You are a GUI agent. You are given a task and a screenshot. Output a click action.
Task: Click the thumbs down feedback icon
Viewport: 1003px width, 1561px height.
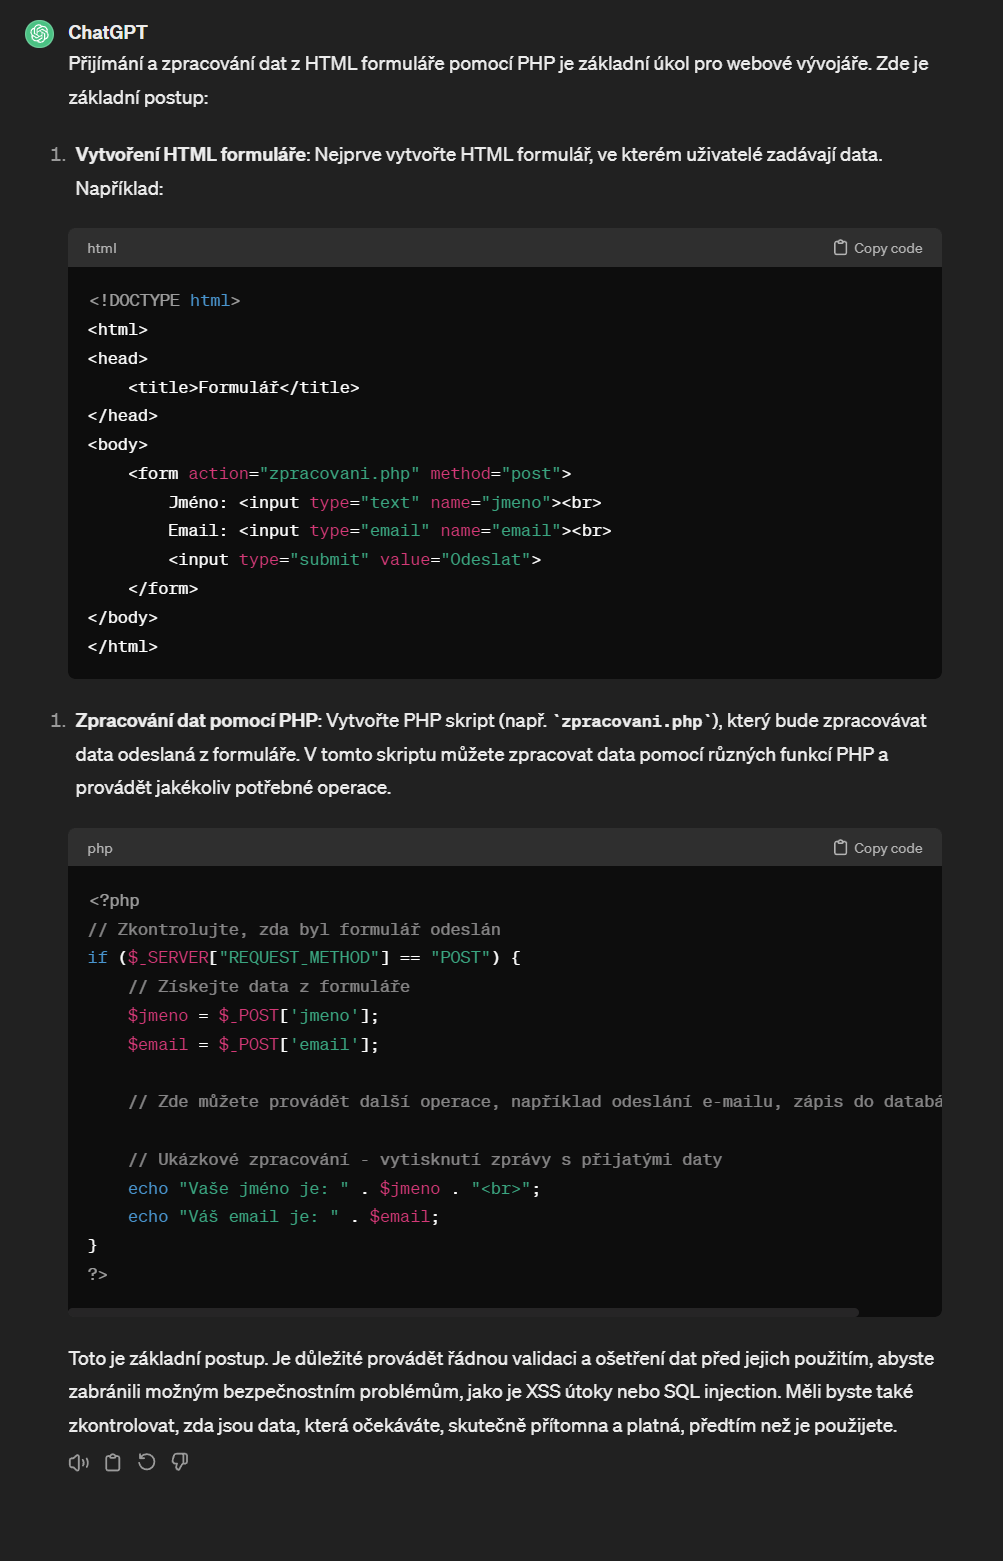tap(180, 1462)
